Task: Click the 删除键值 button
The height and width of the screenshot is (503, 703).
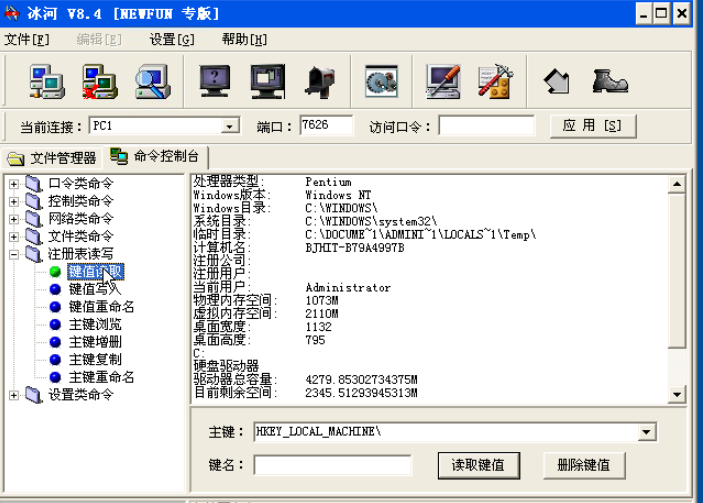Action: coord(584,465)
